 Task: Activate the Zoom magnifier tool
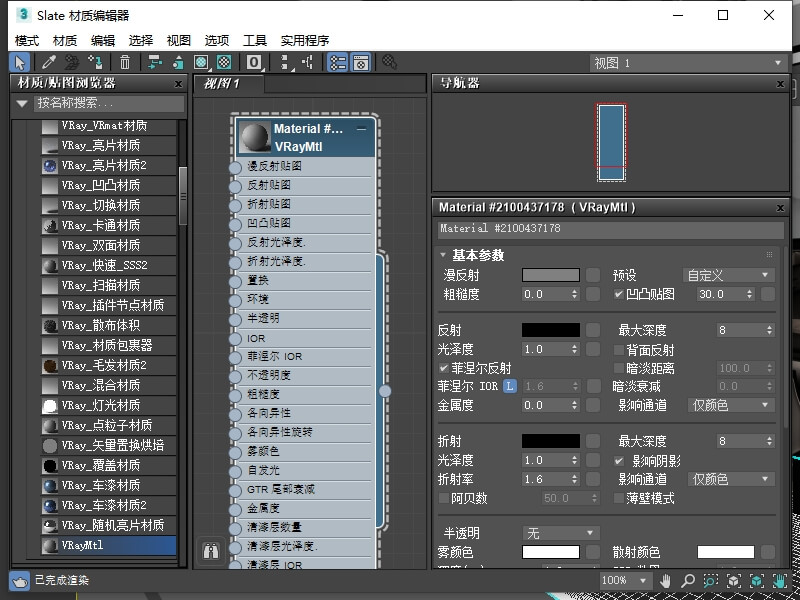(688, 581)
